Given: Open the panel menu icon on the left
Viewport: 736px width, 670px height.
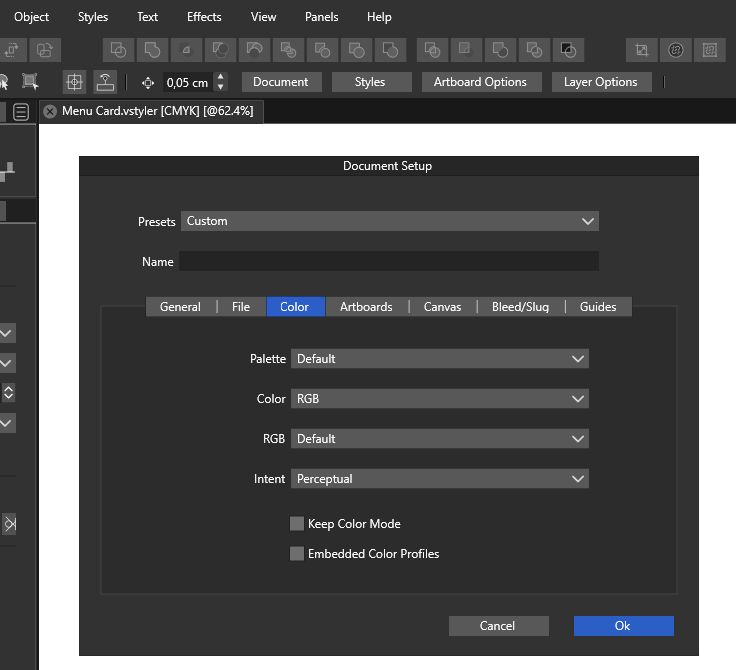Looking at the screenshot, I should coord(20,113).
